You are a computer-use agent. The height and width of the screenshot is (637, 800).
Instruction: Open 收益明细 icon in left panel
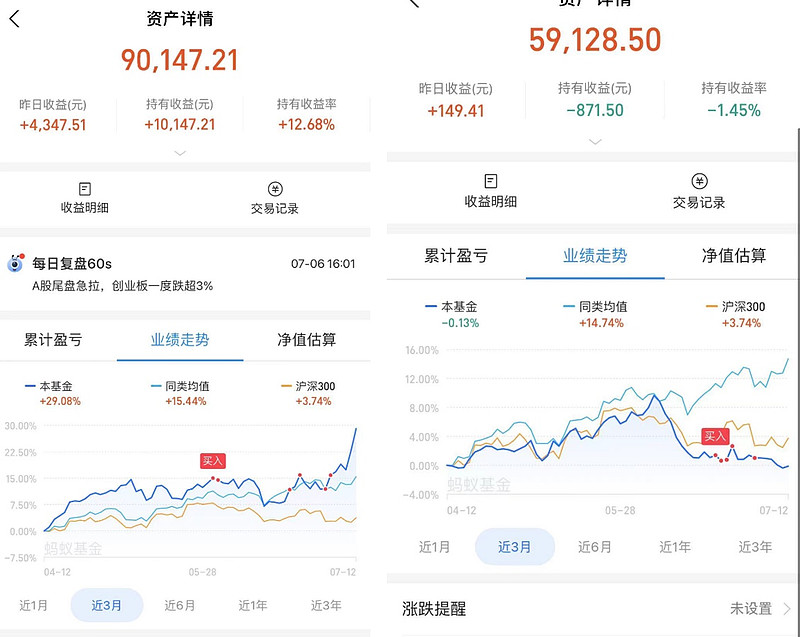tap(85, 189)
